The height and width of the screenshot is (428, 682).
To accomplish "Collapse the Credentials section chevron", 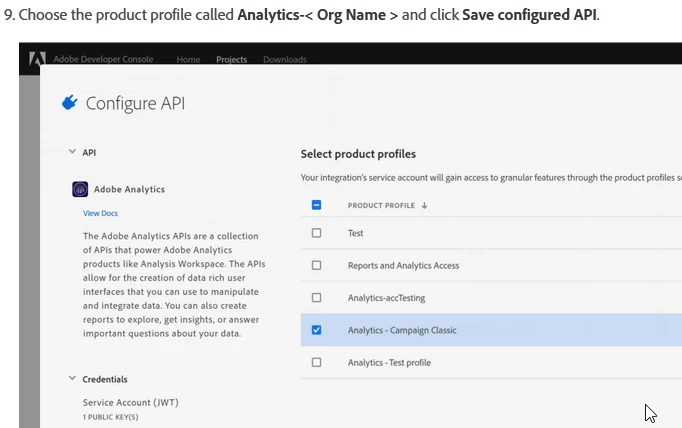I will [72, 379].
